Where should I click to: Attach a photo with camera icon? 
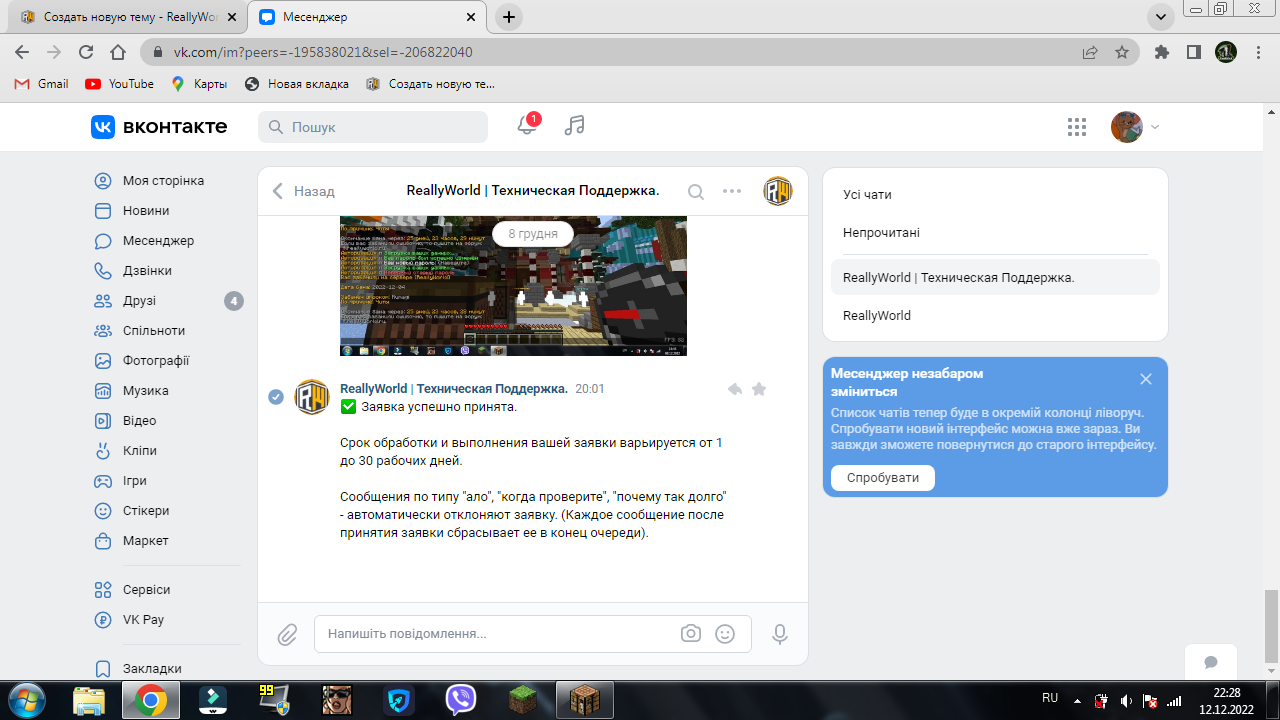point(690,633)
